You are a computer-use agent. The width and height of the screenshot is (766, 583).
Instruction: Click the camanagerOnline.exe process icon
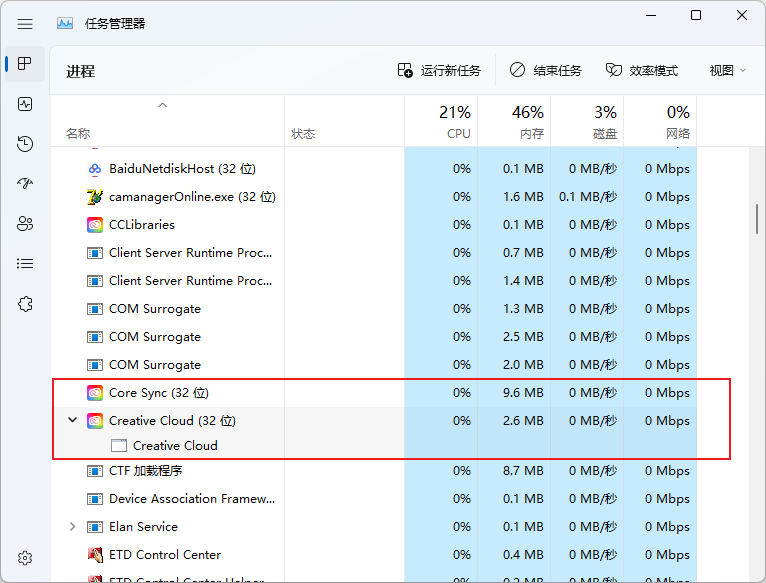[95, 197]
